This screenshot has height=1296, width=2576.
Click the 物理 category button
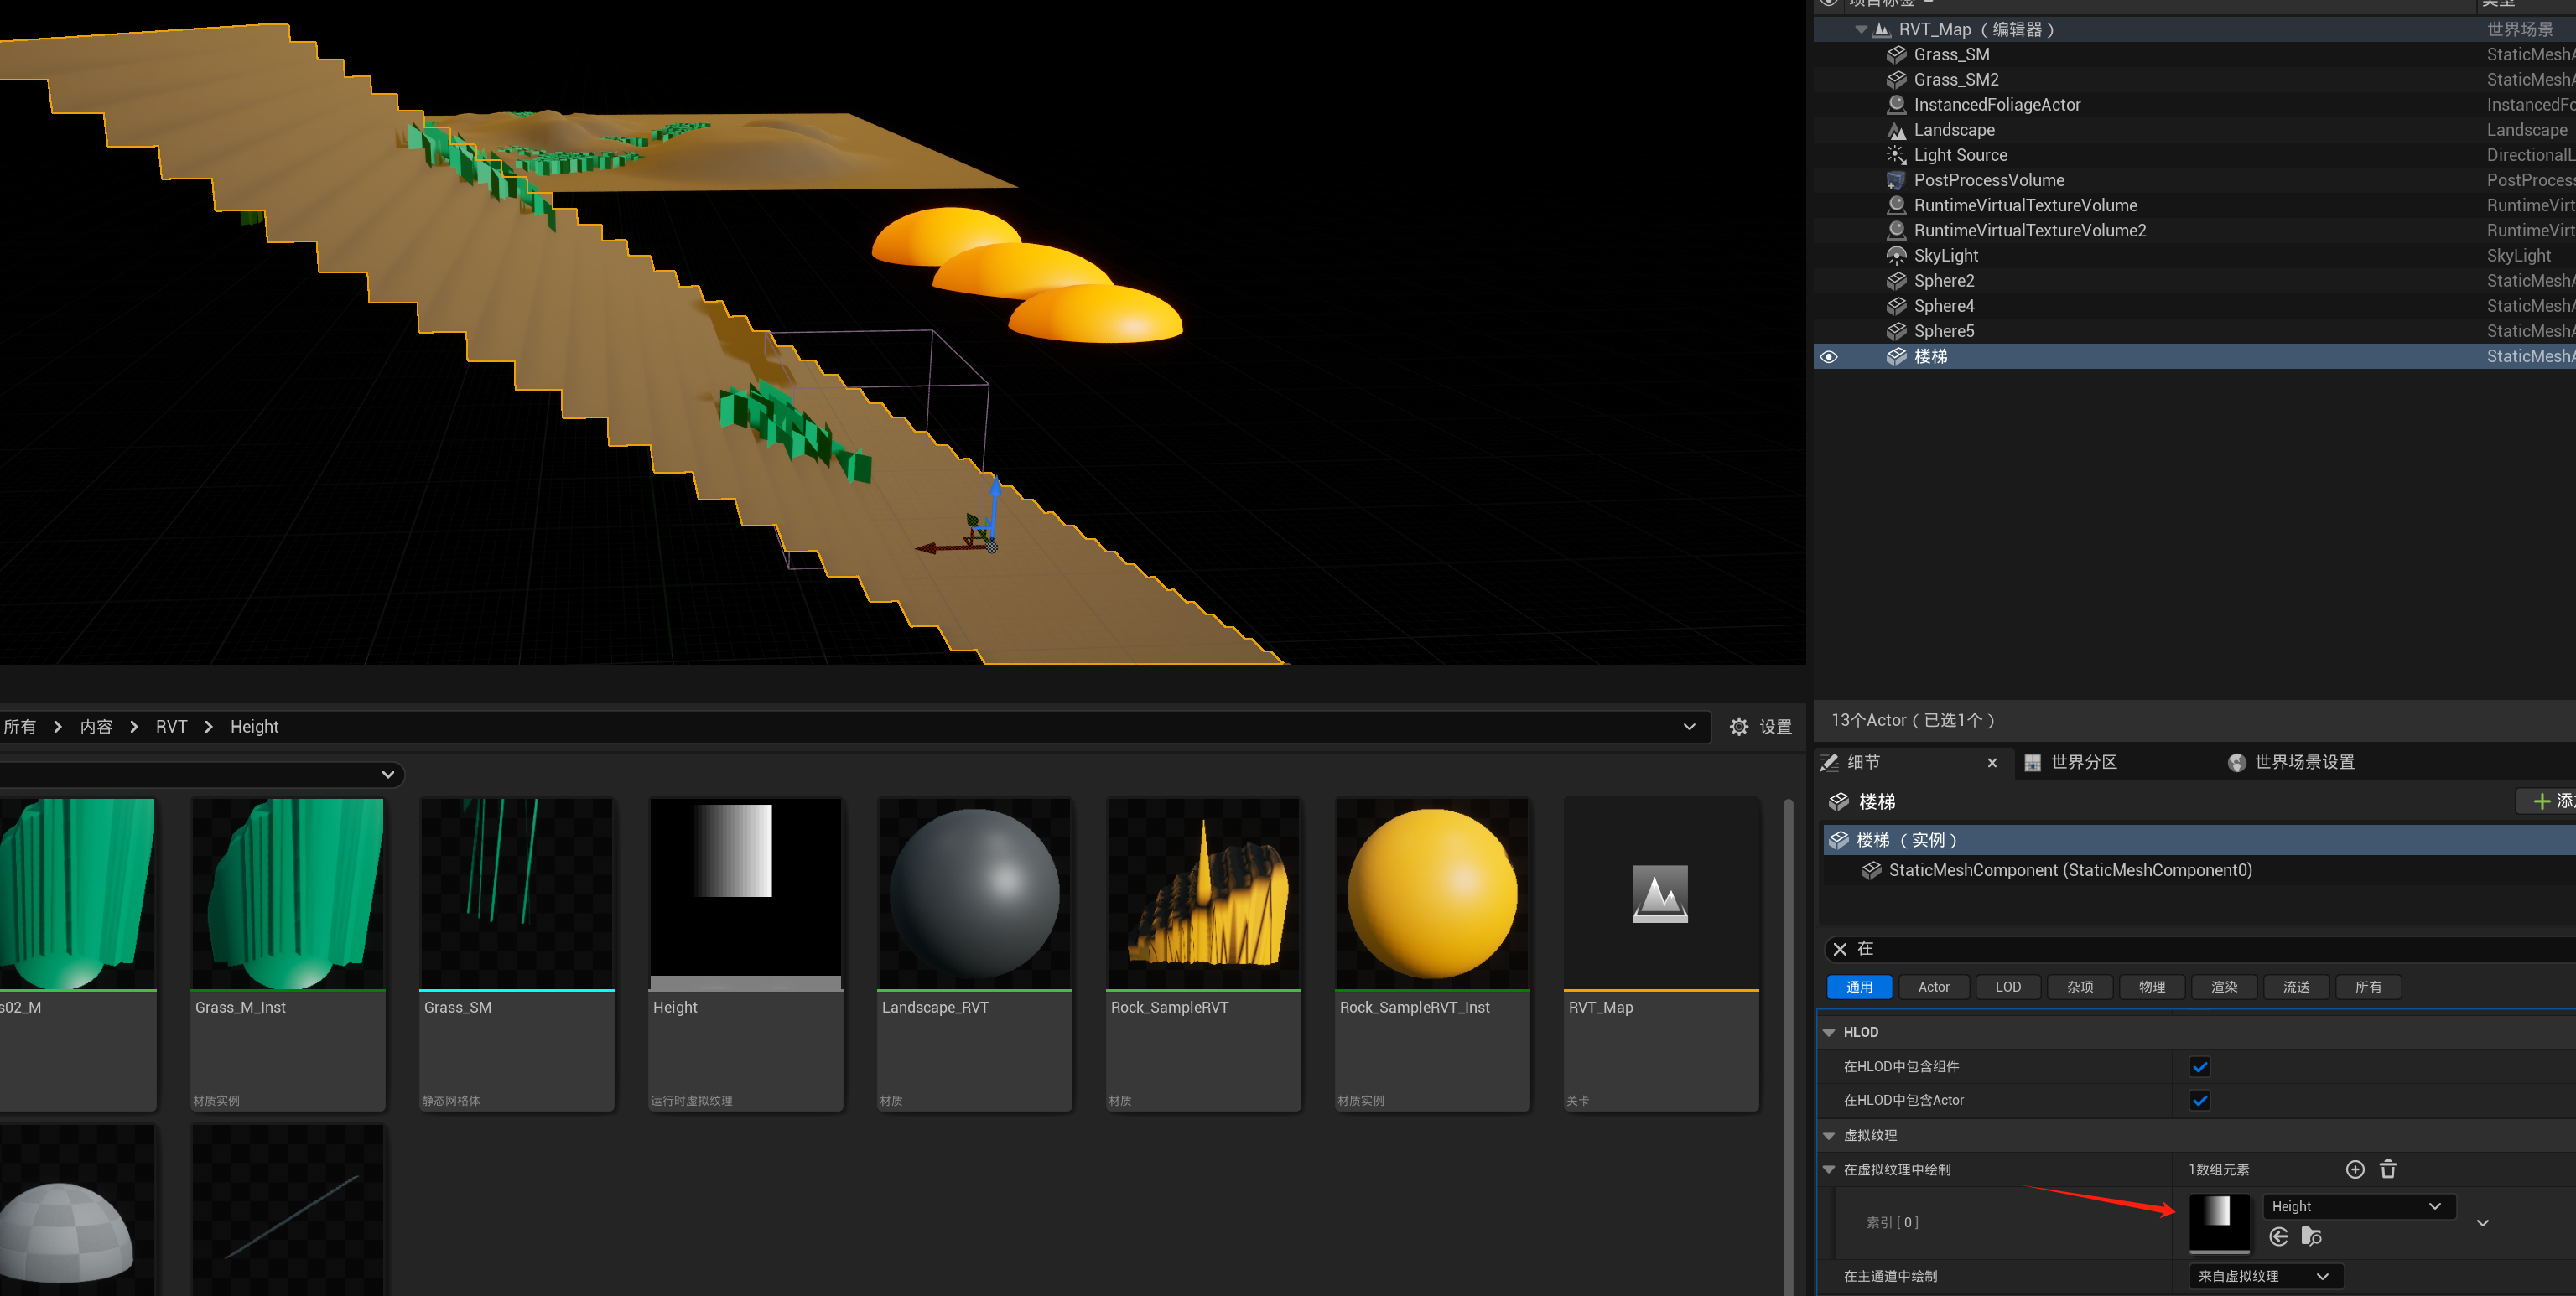pos(2151,987)
